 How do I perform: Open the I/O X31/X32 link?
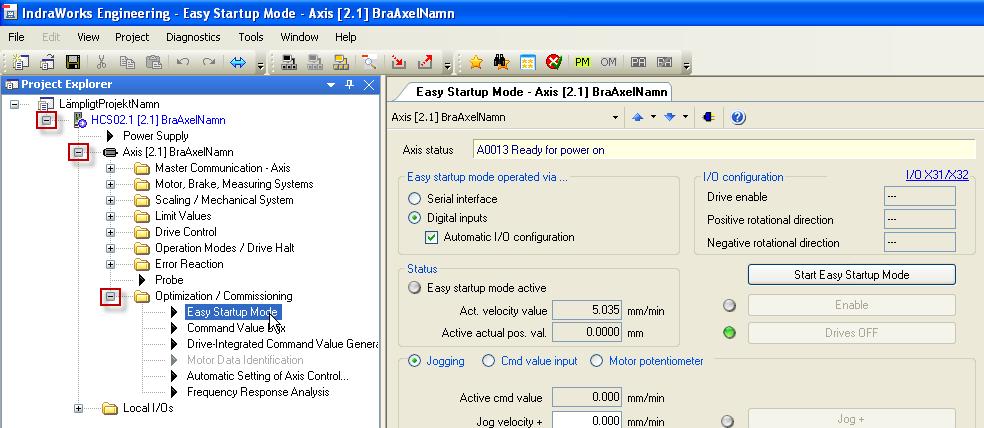click(x=937, y=175)
